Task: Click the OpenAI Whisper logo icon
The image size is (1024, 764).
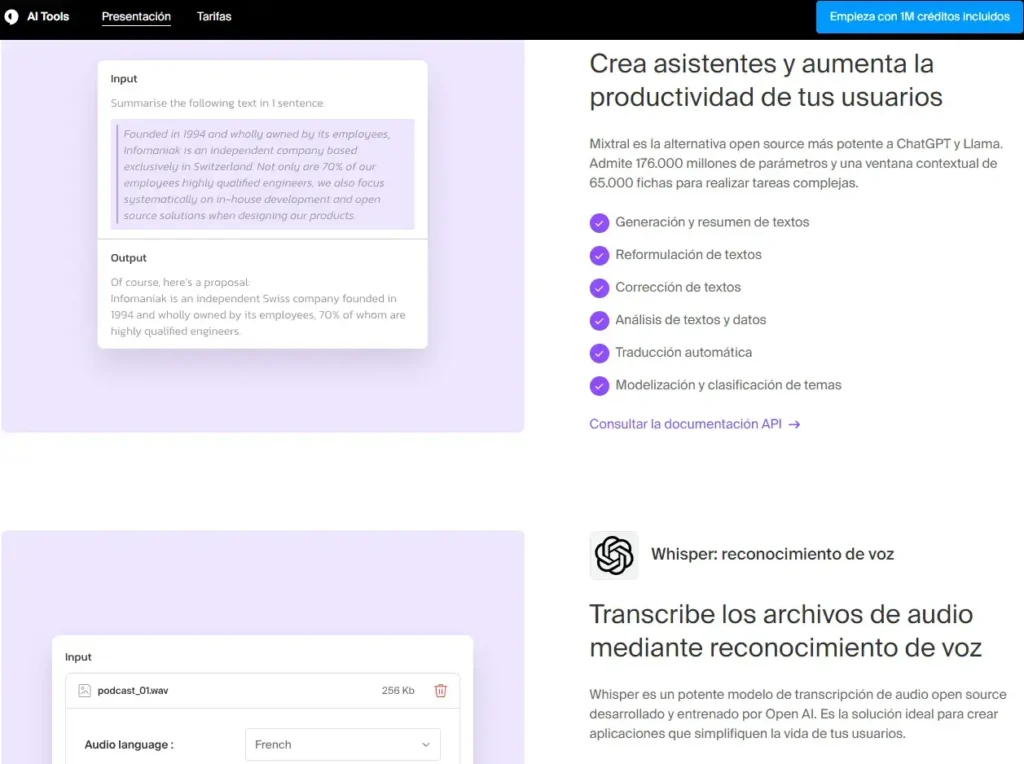Action: pyautogui.click(x=614, y=555)
